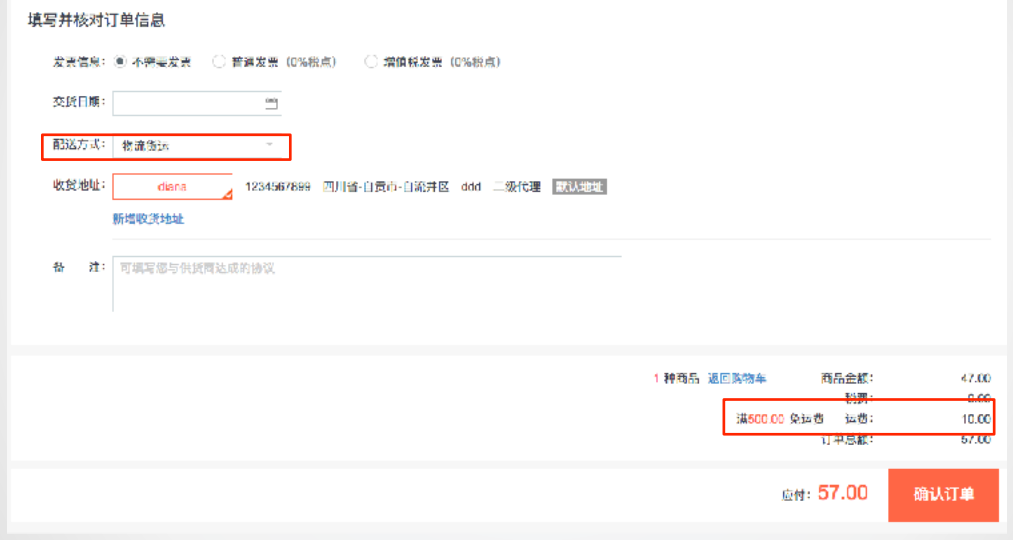Click the calendar icon in delivery date field
1013x540 pixels.
(271, 103)
